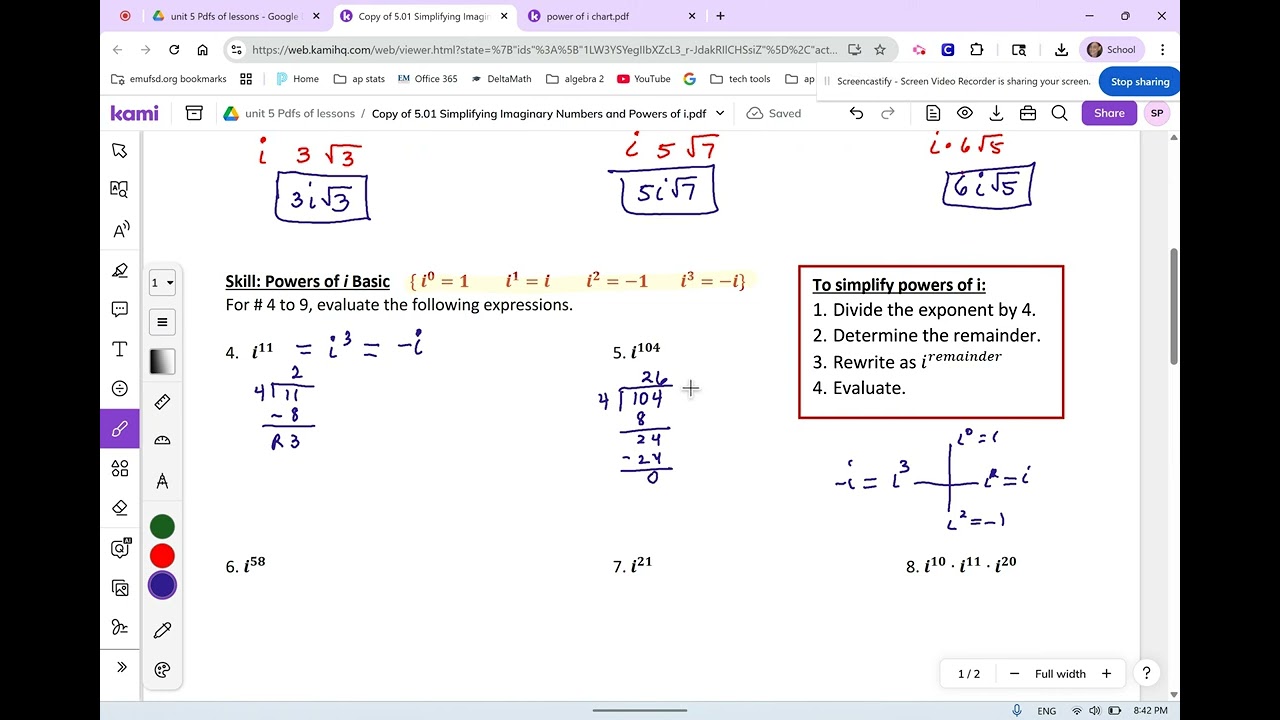Image resolution: width=1280 pixels, height=720 pixels.
Task: Select the compass drawing aid
Action: point(162,481)
